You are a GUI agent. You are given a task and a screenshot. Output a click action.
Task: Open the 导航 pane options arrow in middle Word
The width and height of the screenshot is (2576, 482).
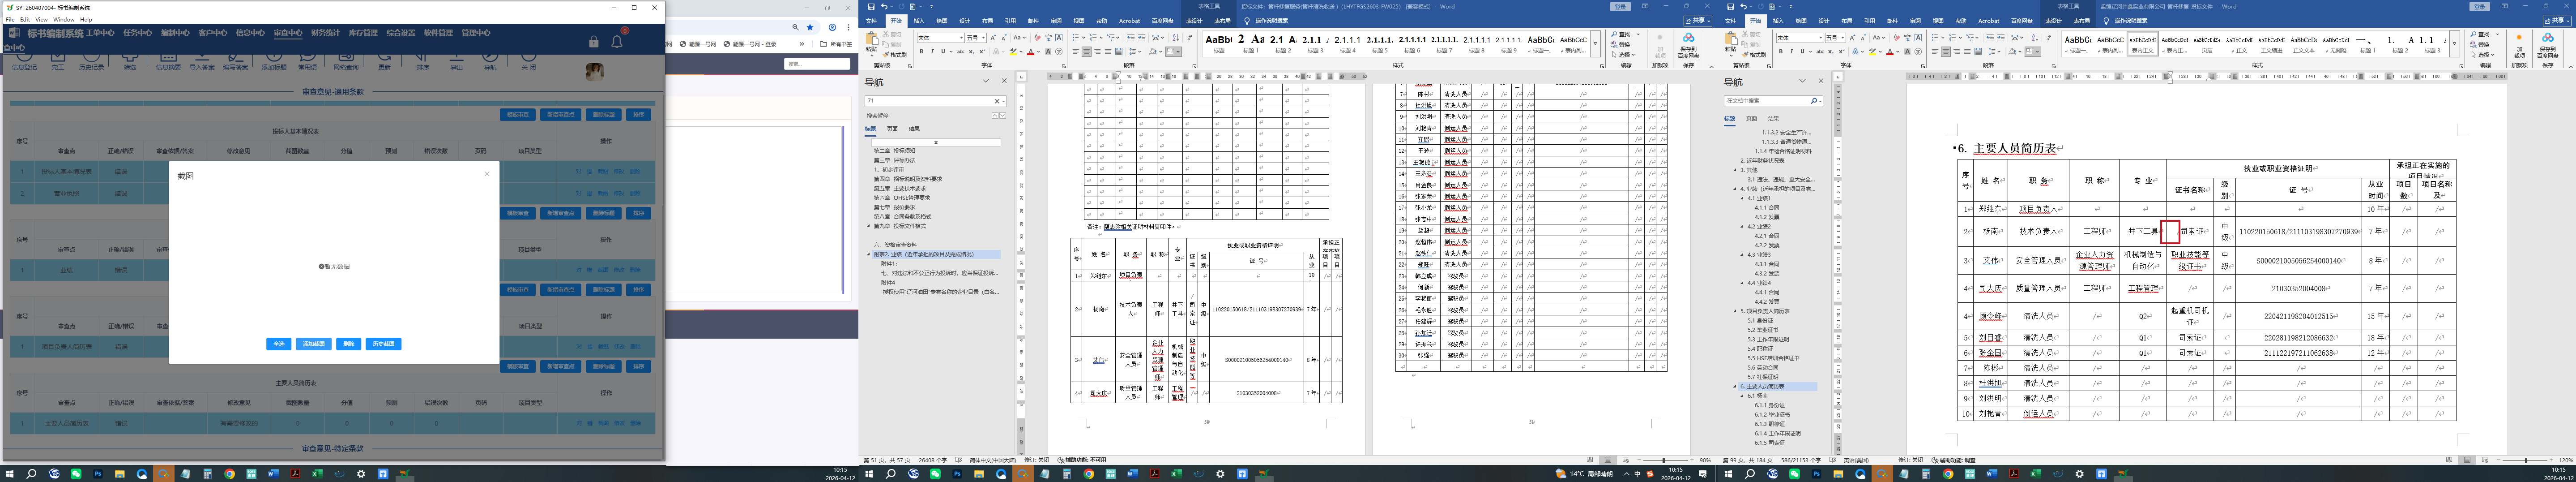coord(985,81)
